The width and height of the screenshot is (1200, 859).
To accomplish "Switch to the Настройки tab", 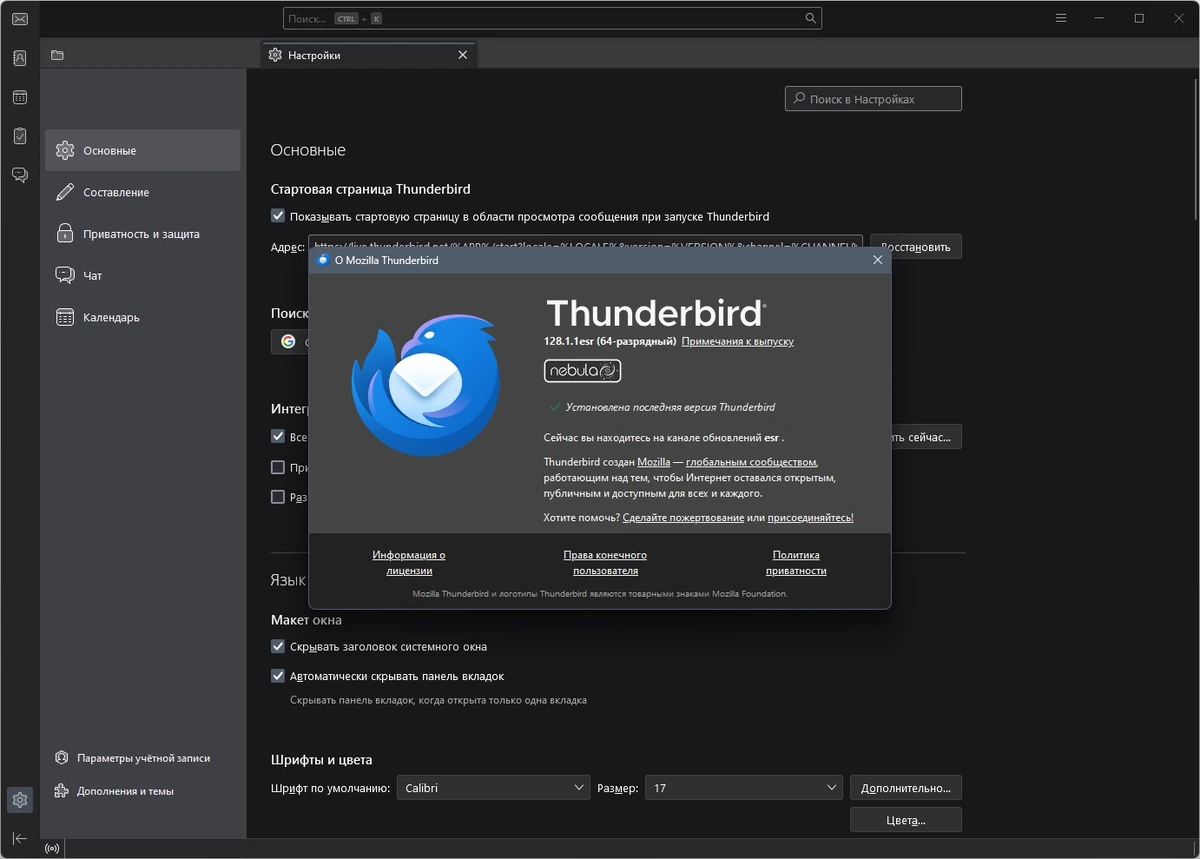I will [369, 55].
